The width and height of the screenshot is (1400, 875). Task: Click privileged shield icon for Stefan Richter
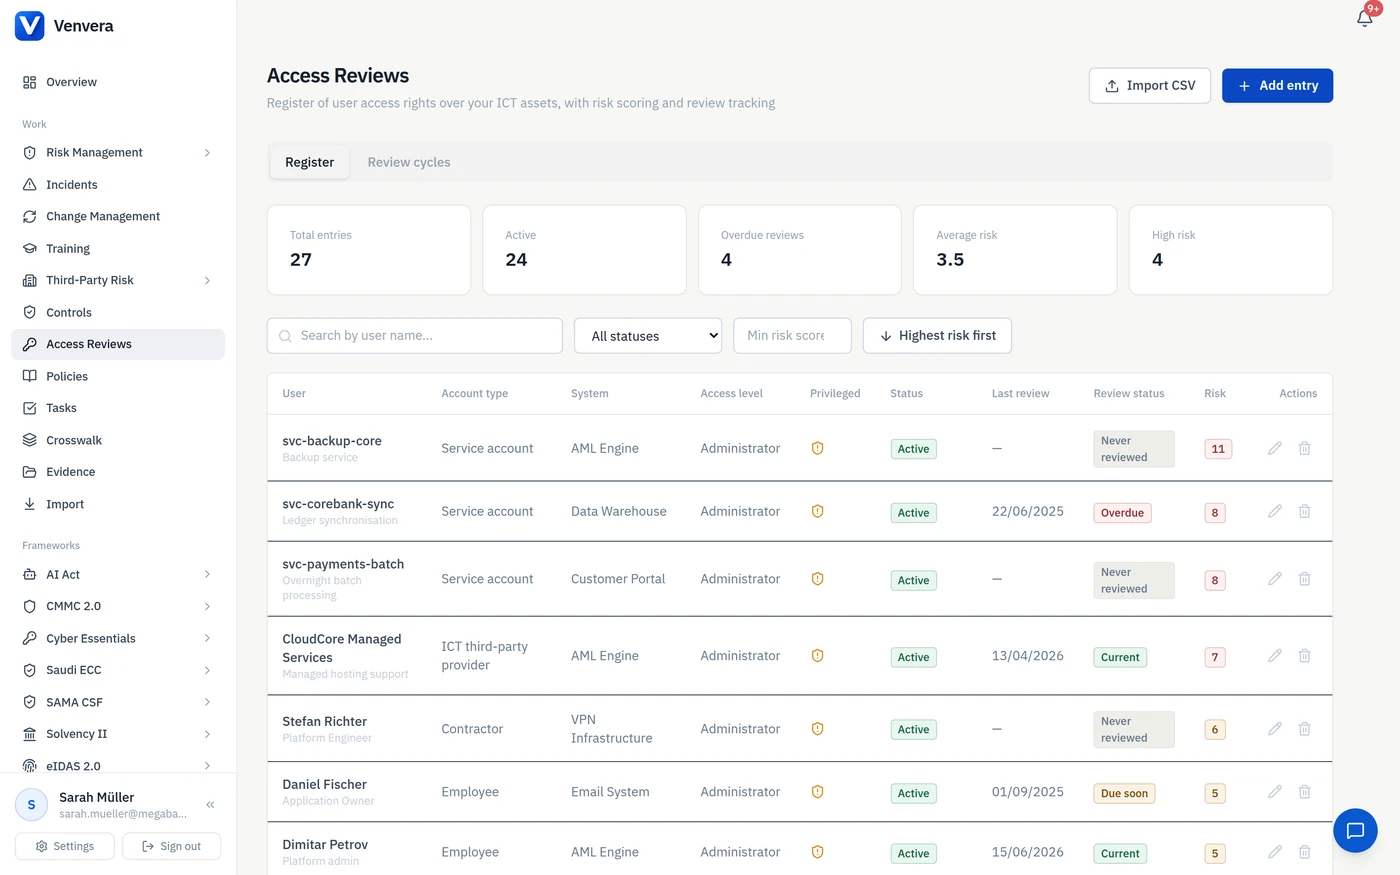(817, 729)
